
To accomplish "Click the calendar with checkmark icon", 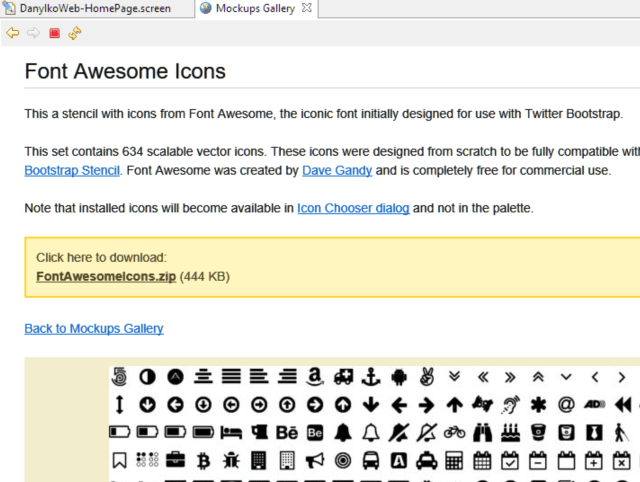I will 511,460.
